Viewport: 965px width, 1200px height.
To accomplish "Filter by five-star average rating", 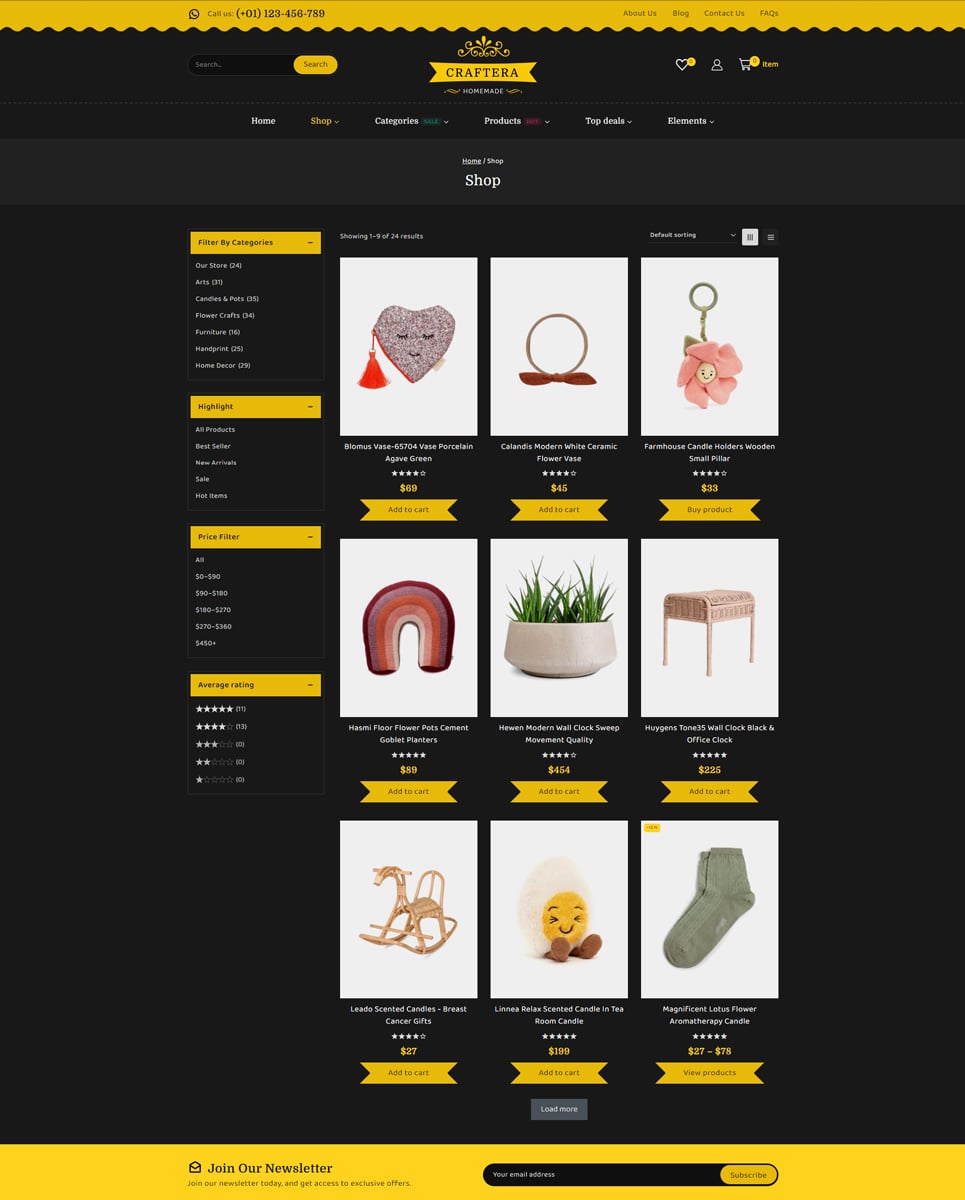I will (x=214, y=709).
